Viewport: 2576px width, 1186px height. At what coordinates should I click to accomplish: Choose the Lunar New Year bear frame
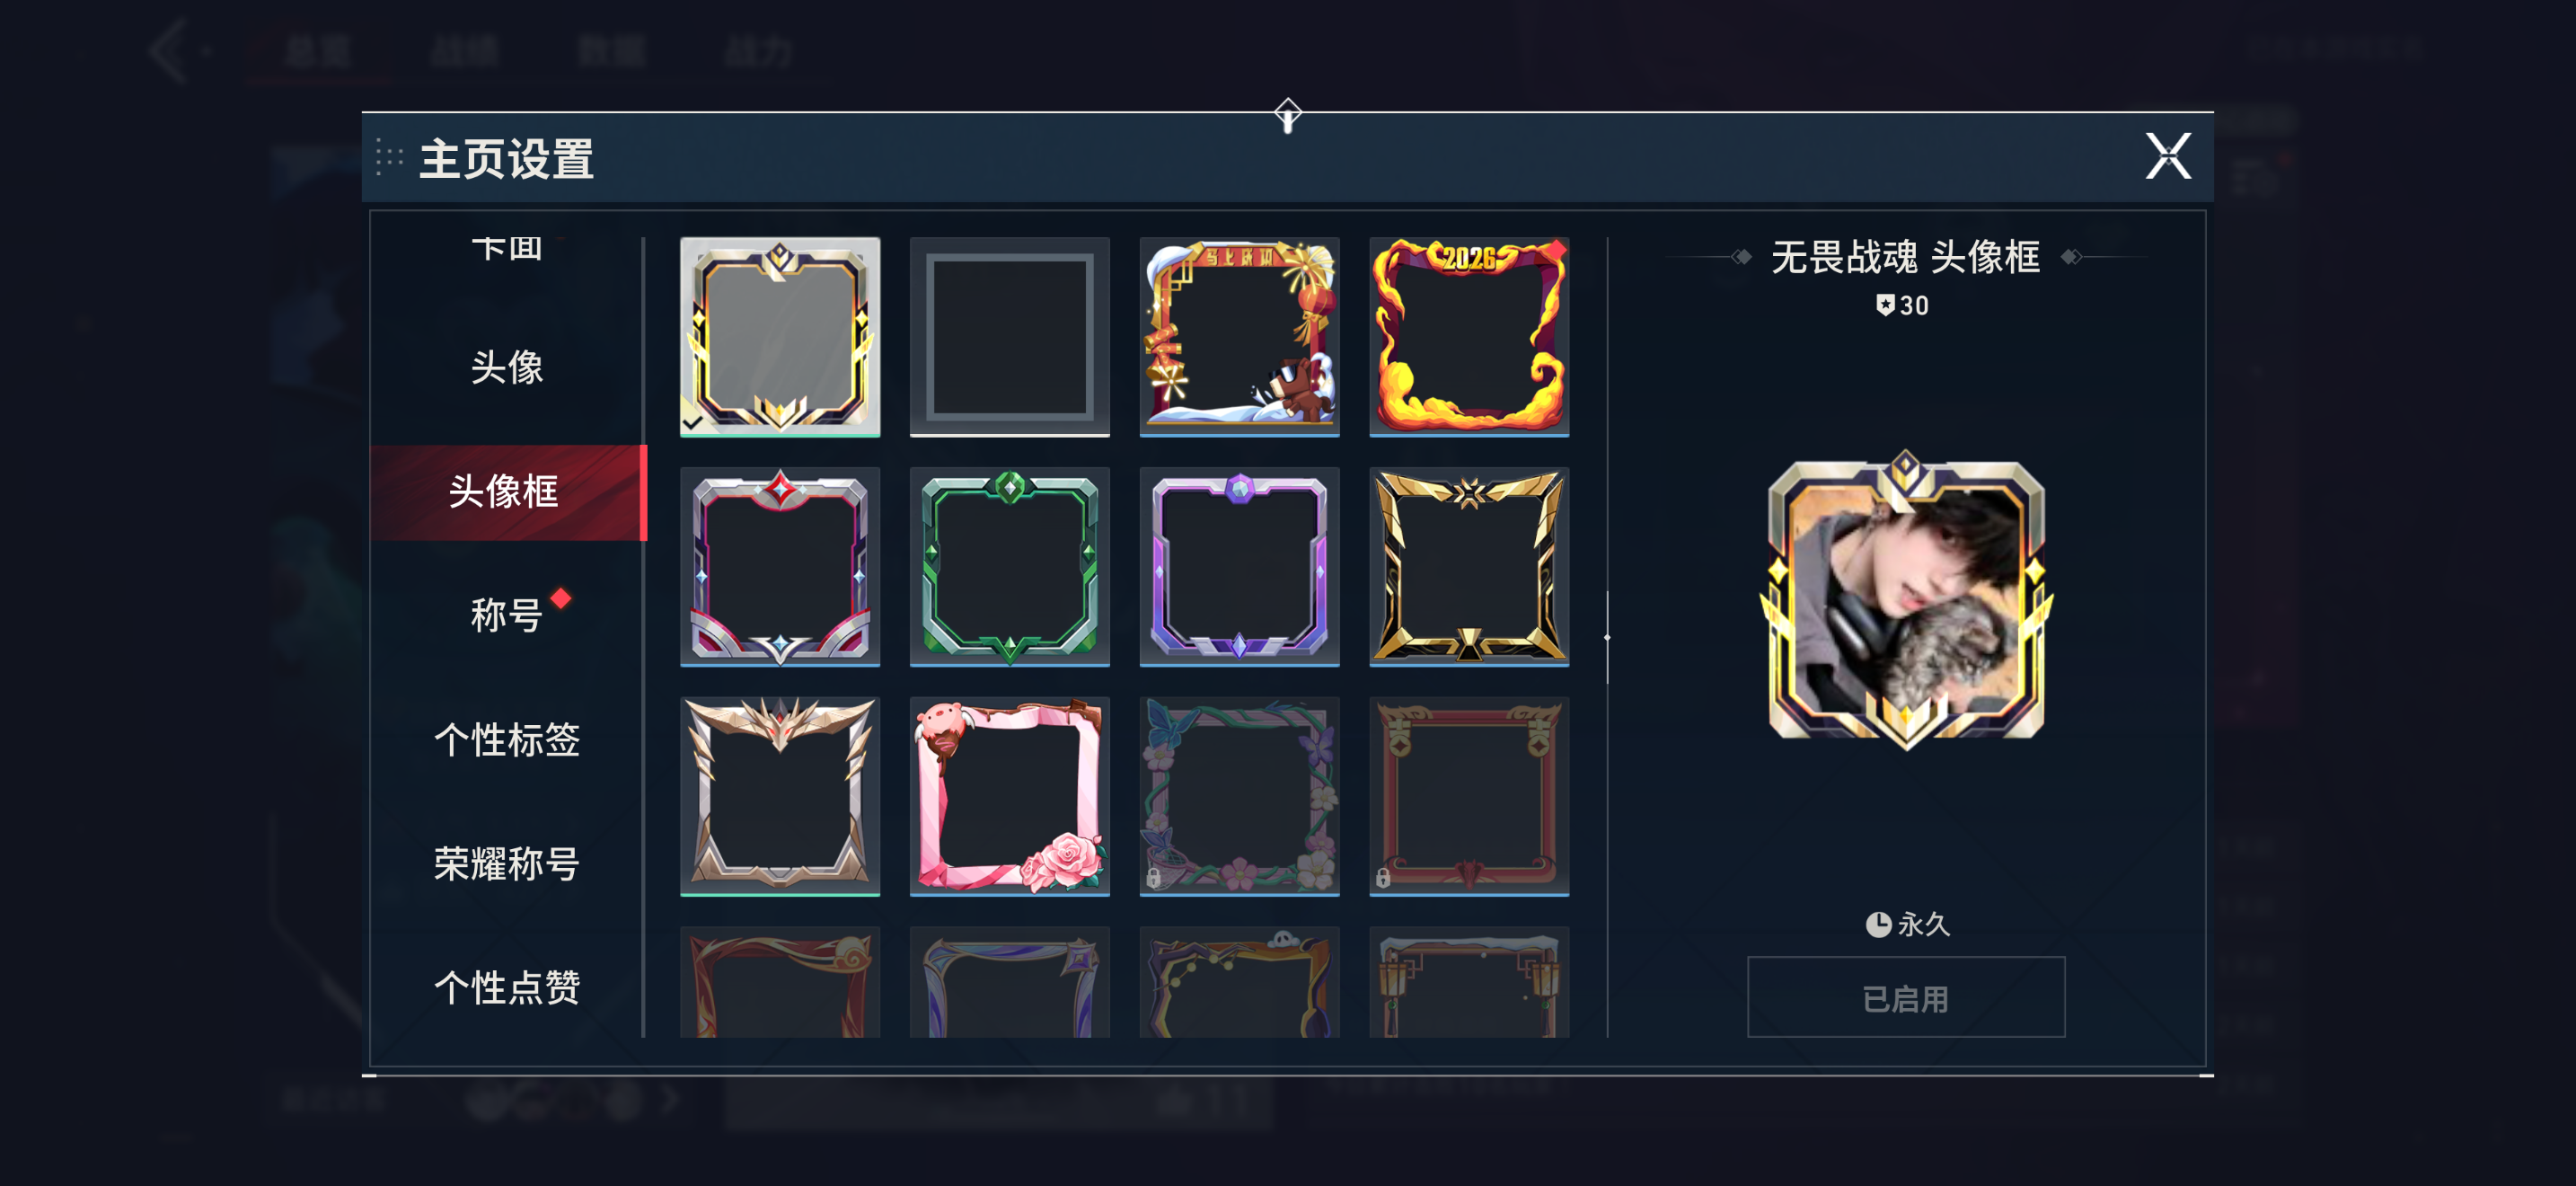1239,336
